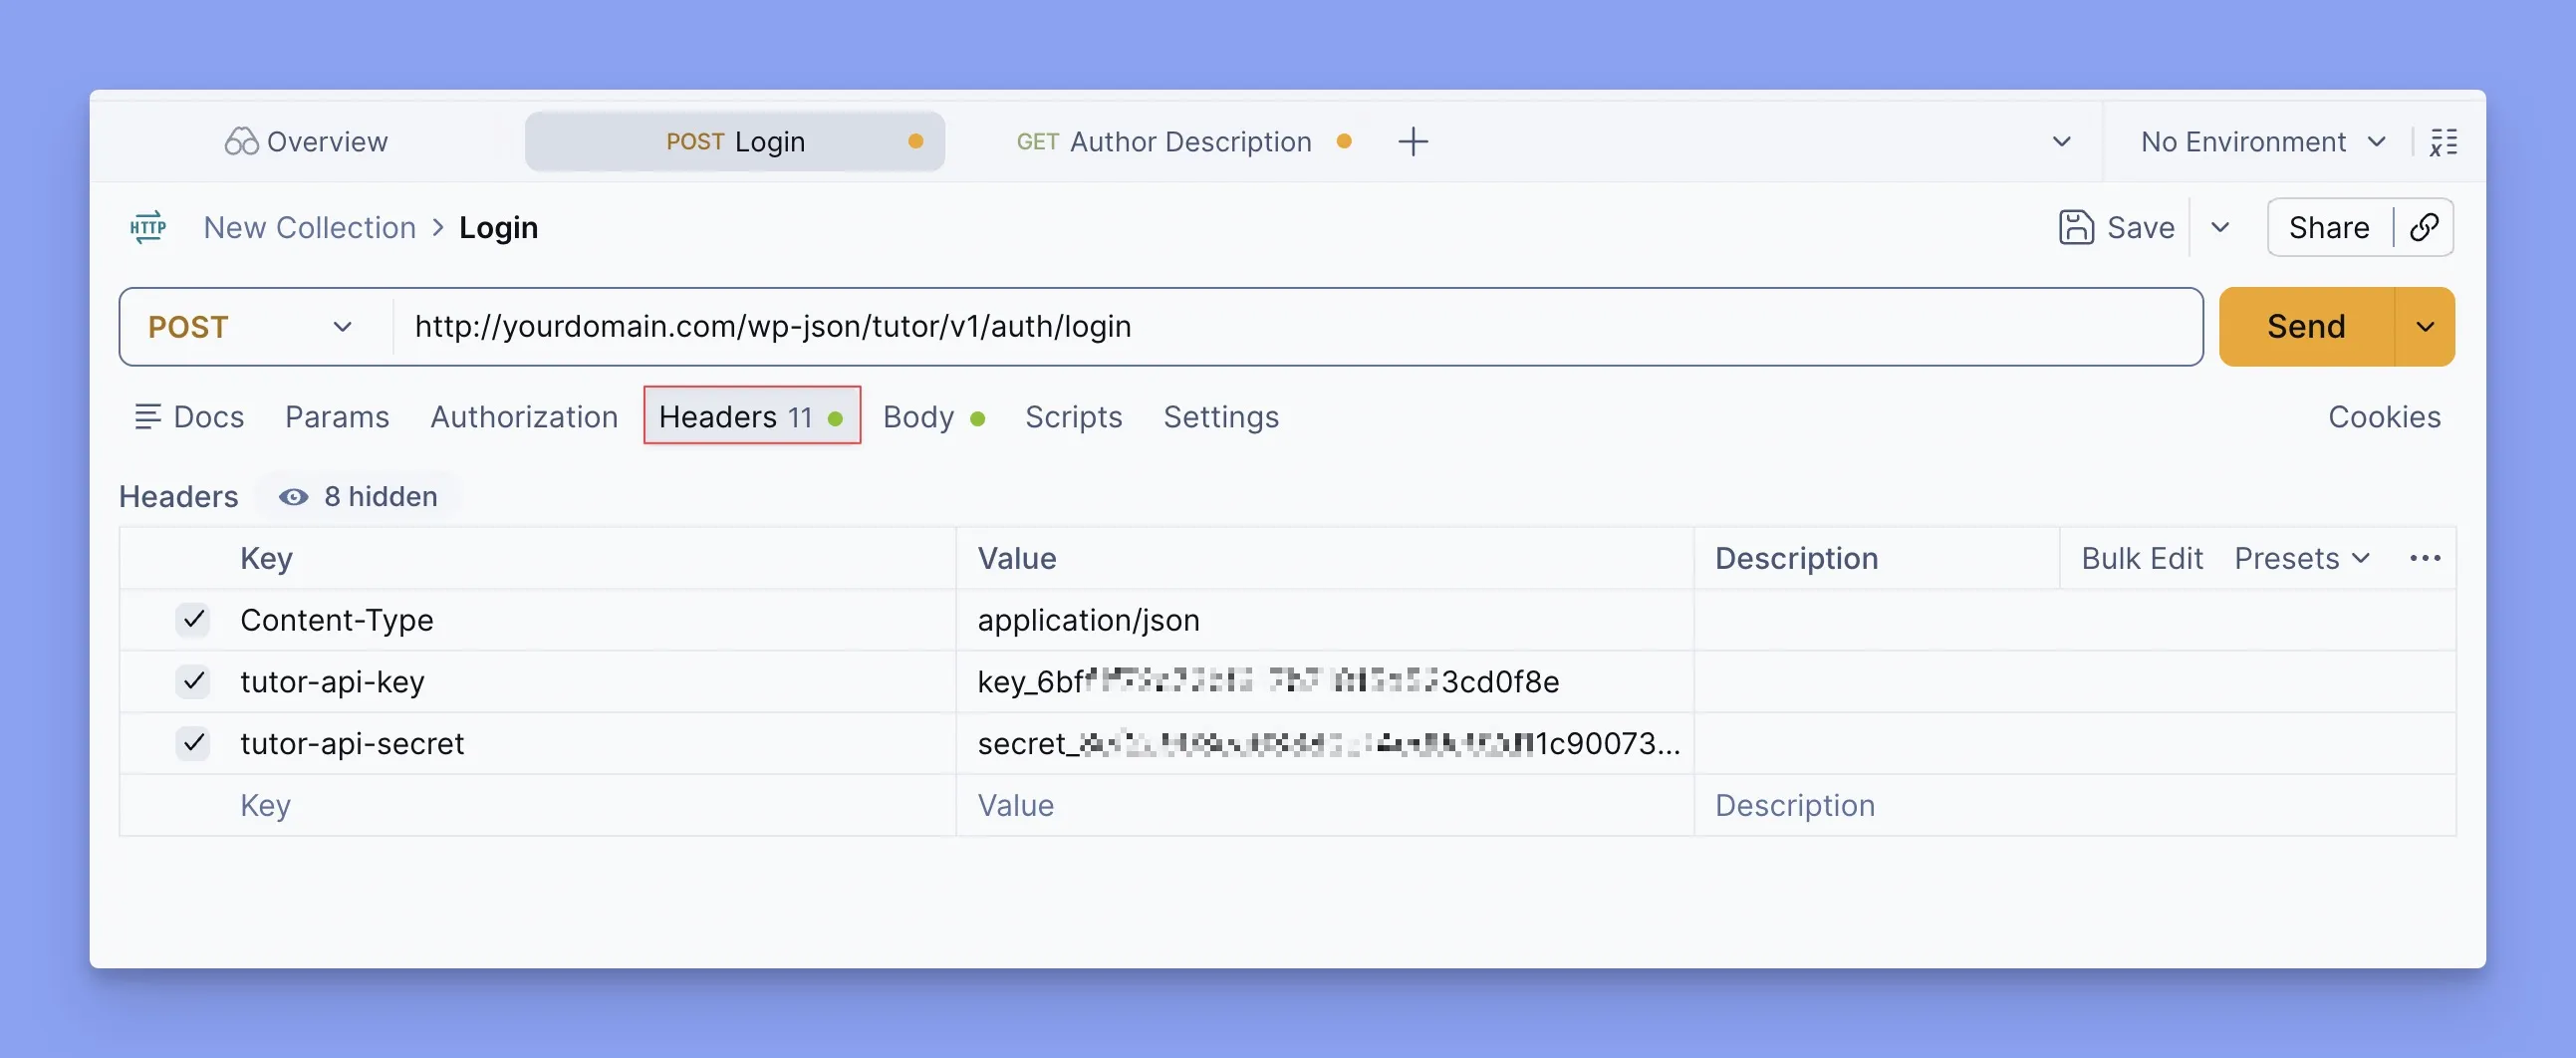Open the variables quick look icon
This screenshot has height=1058, width=2576.
[x=2443, y=142]
